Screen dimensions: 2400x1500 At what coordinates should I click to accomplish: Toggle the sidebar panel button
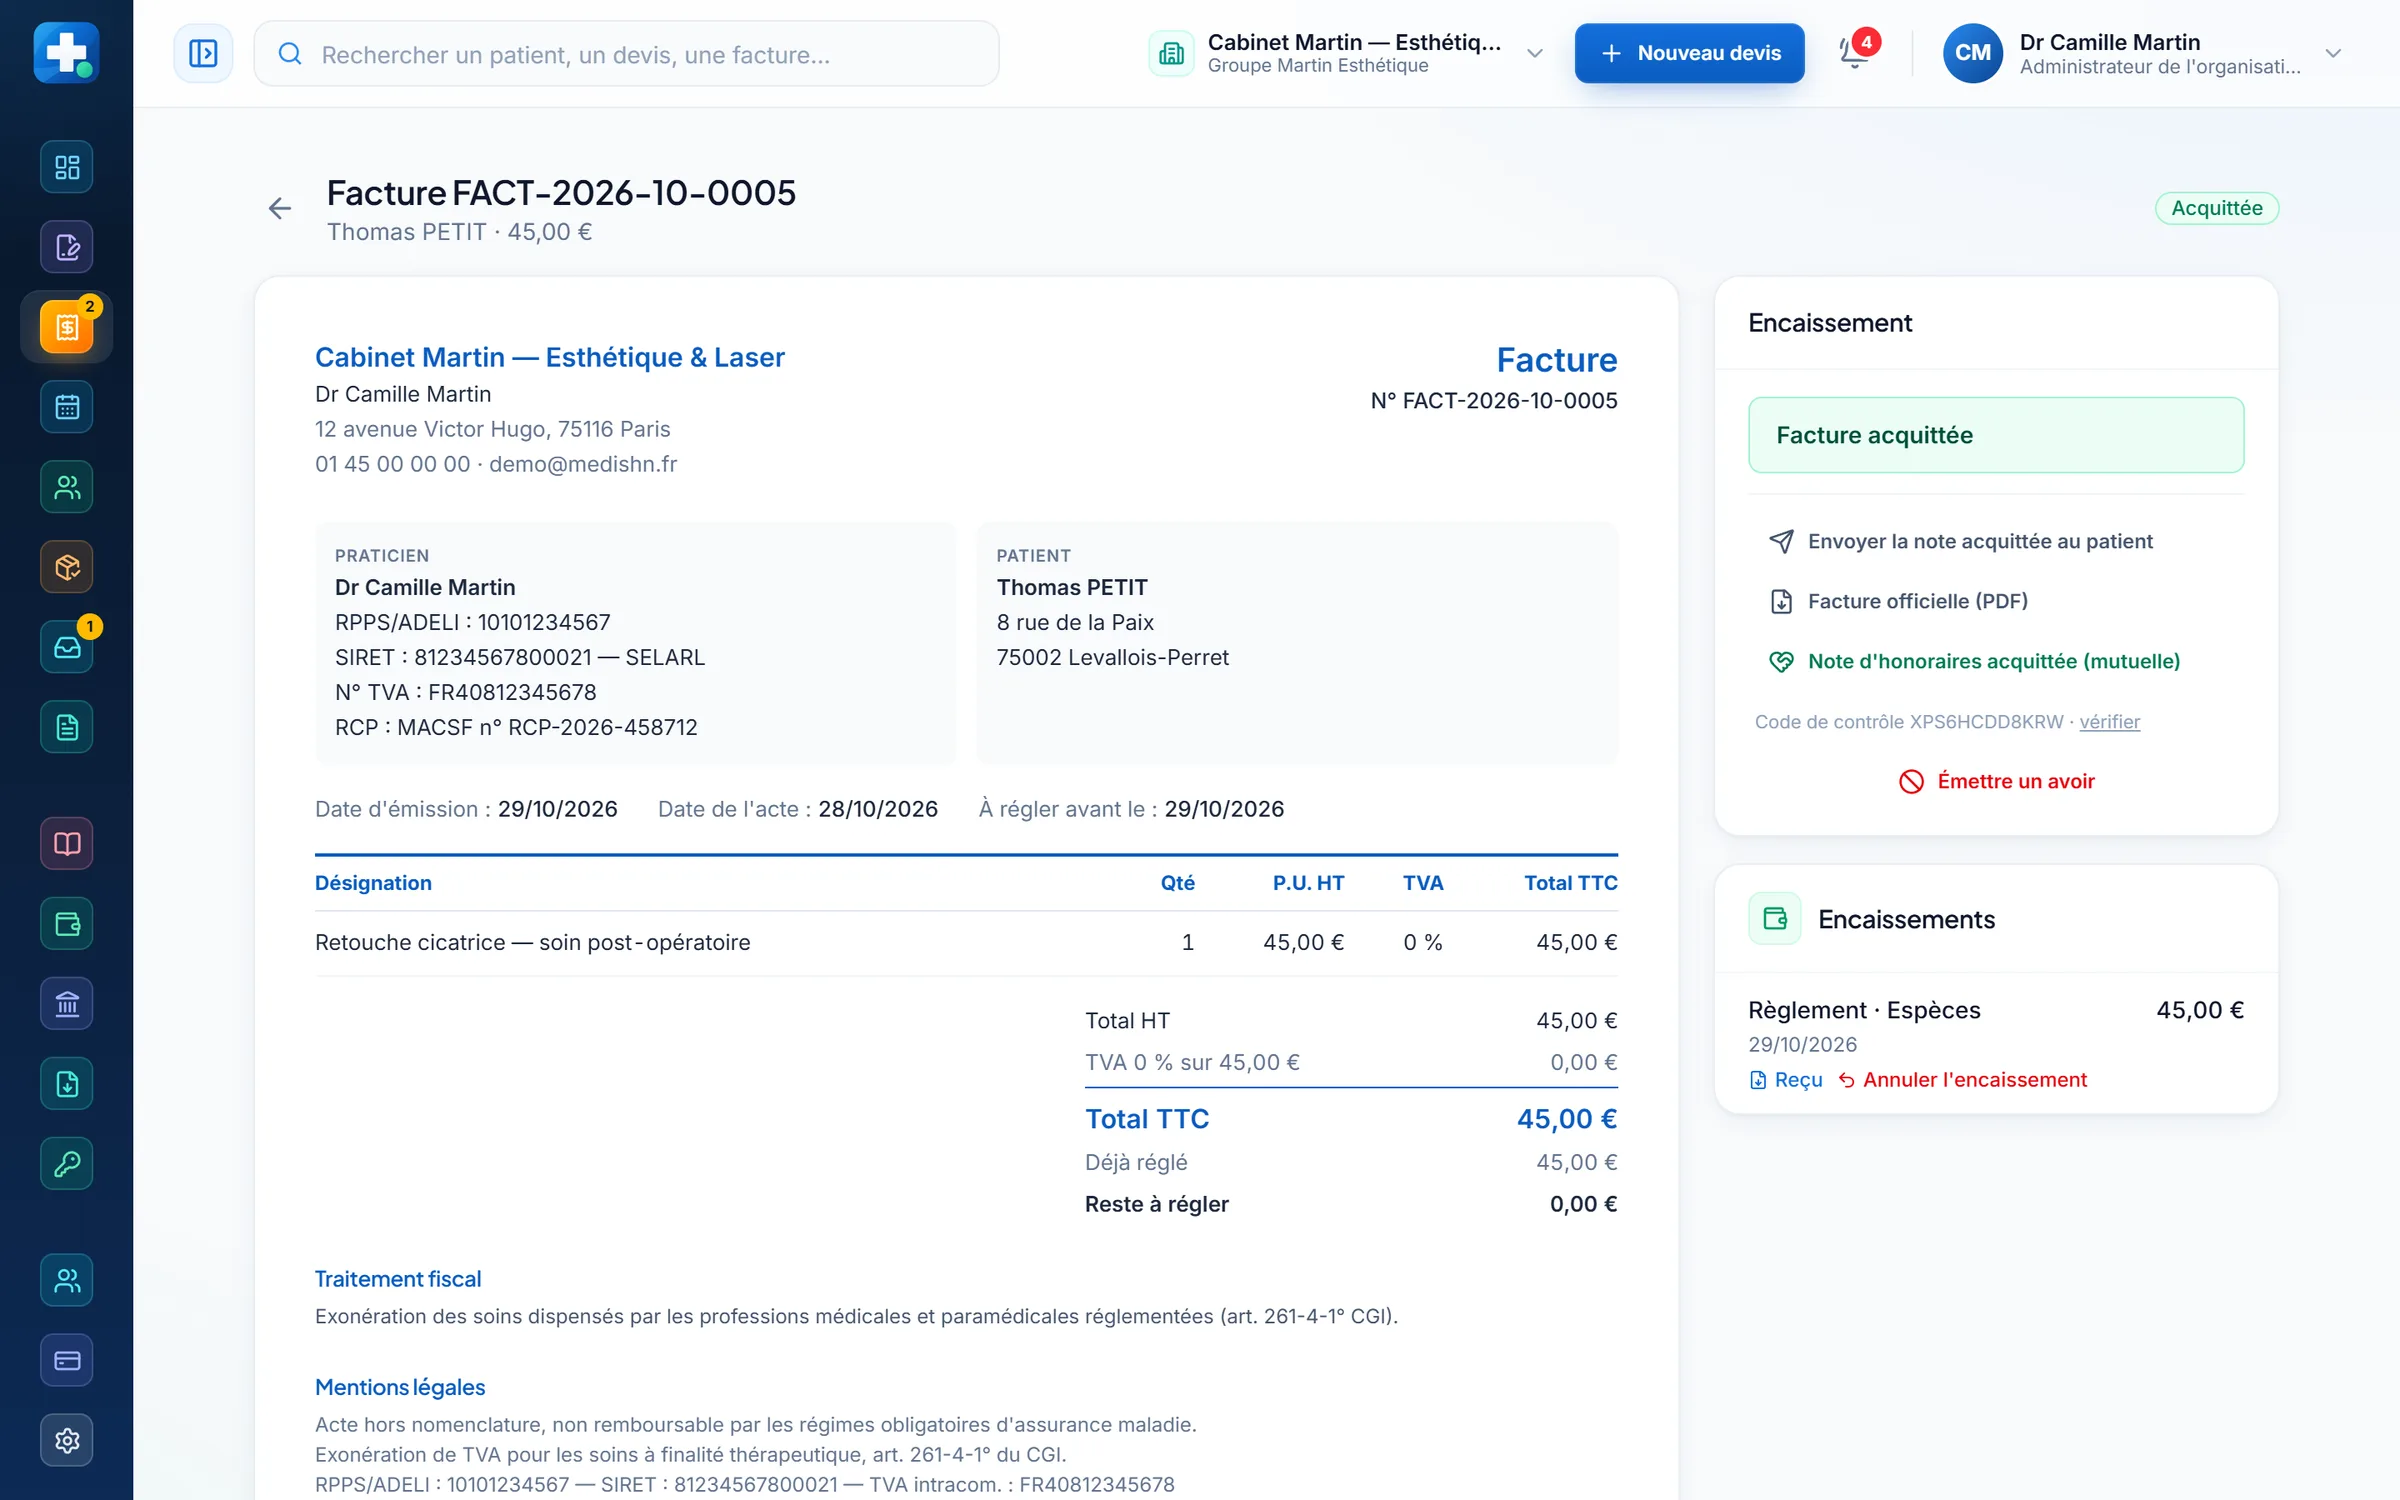(x=203, y=53)
